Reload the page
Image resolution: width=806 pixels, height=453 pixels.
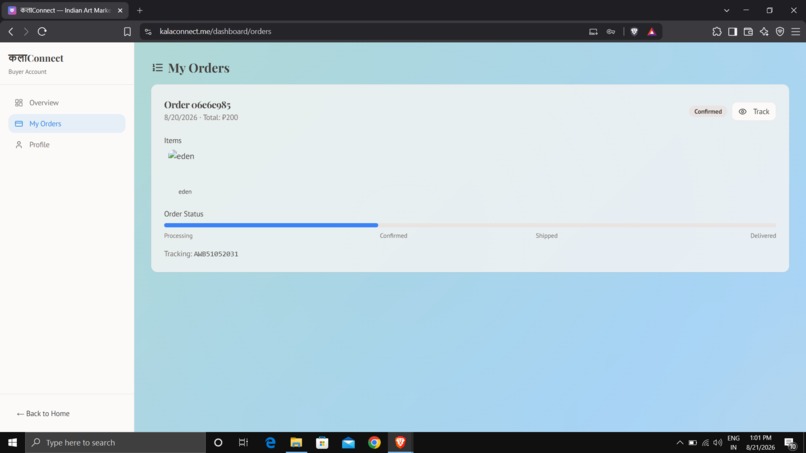tap(42, 31)
